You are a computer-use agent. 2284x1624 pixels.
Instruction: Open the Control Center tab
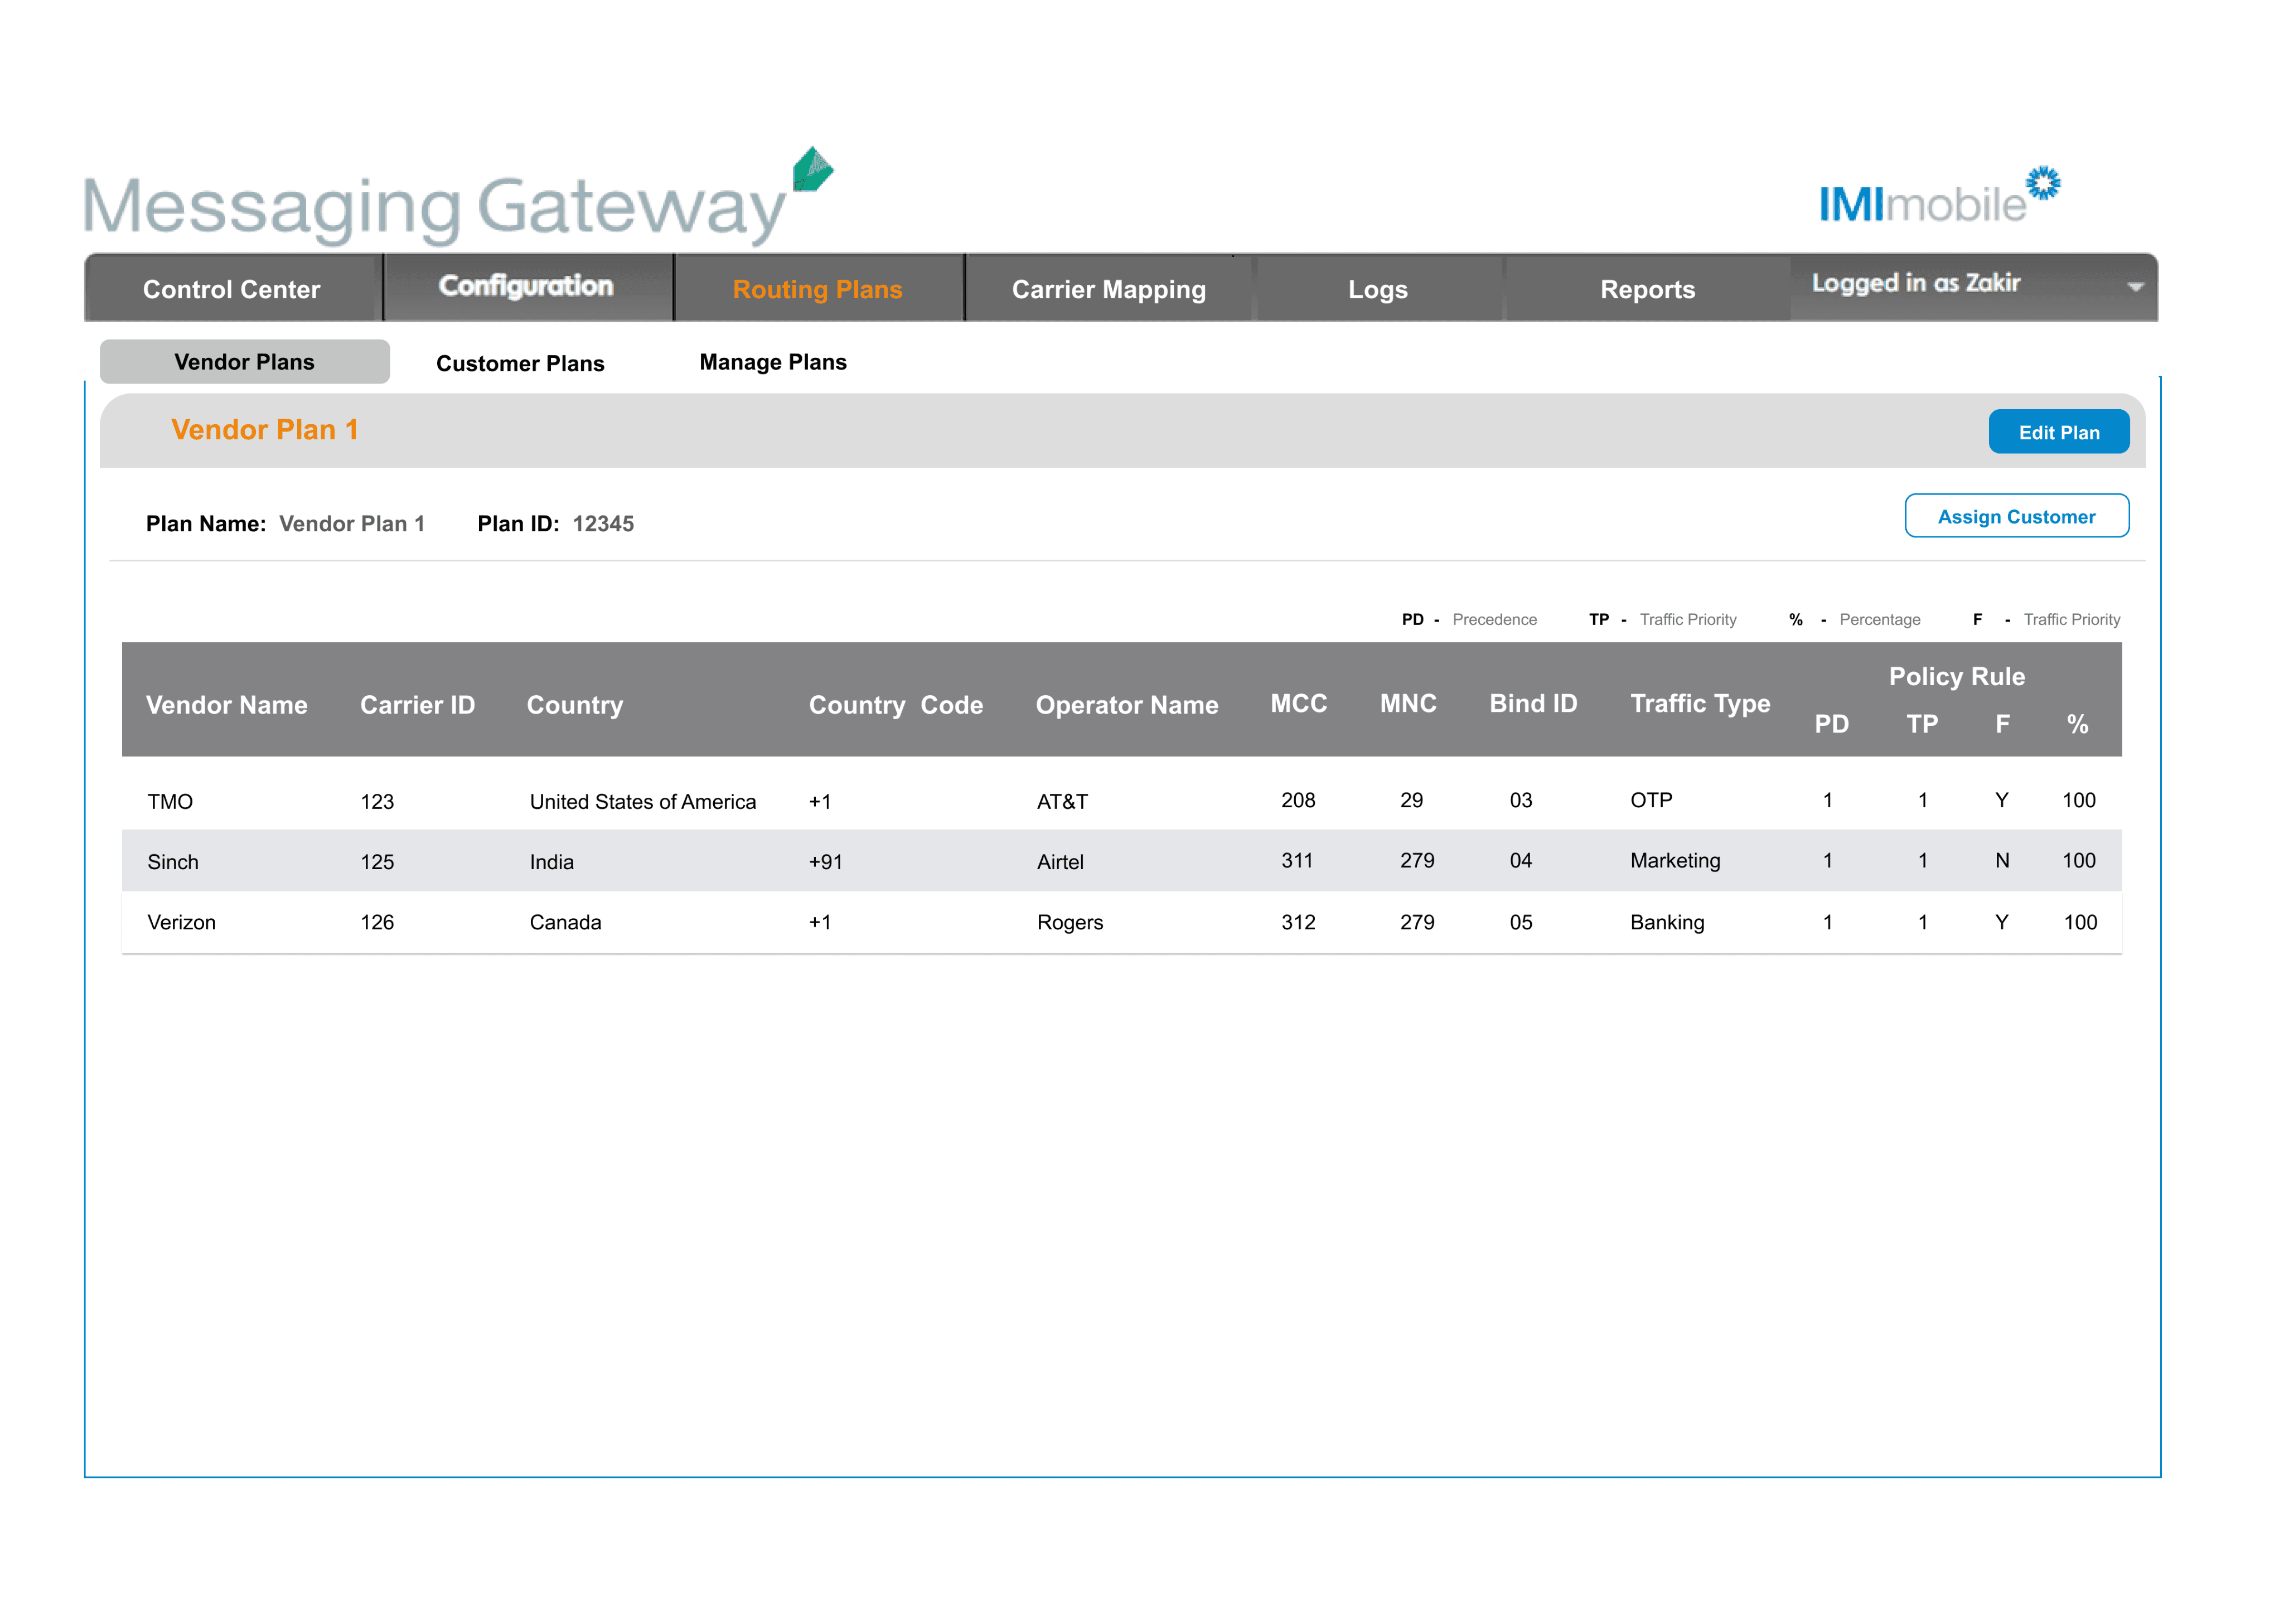(232, 289)
